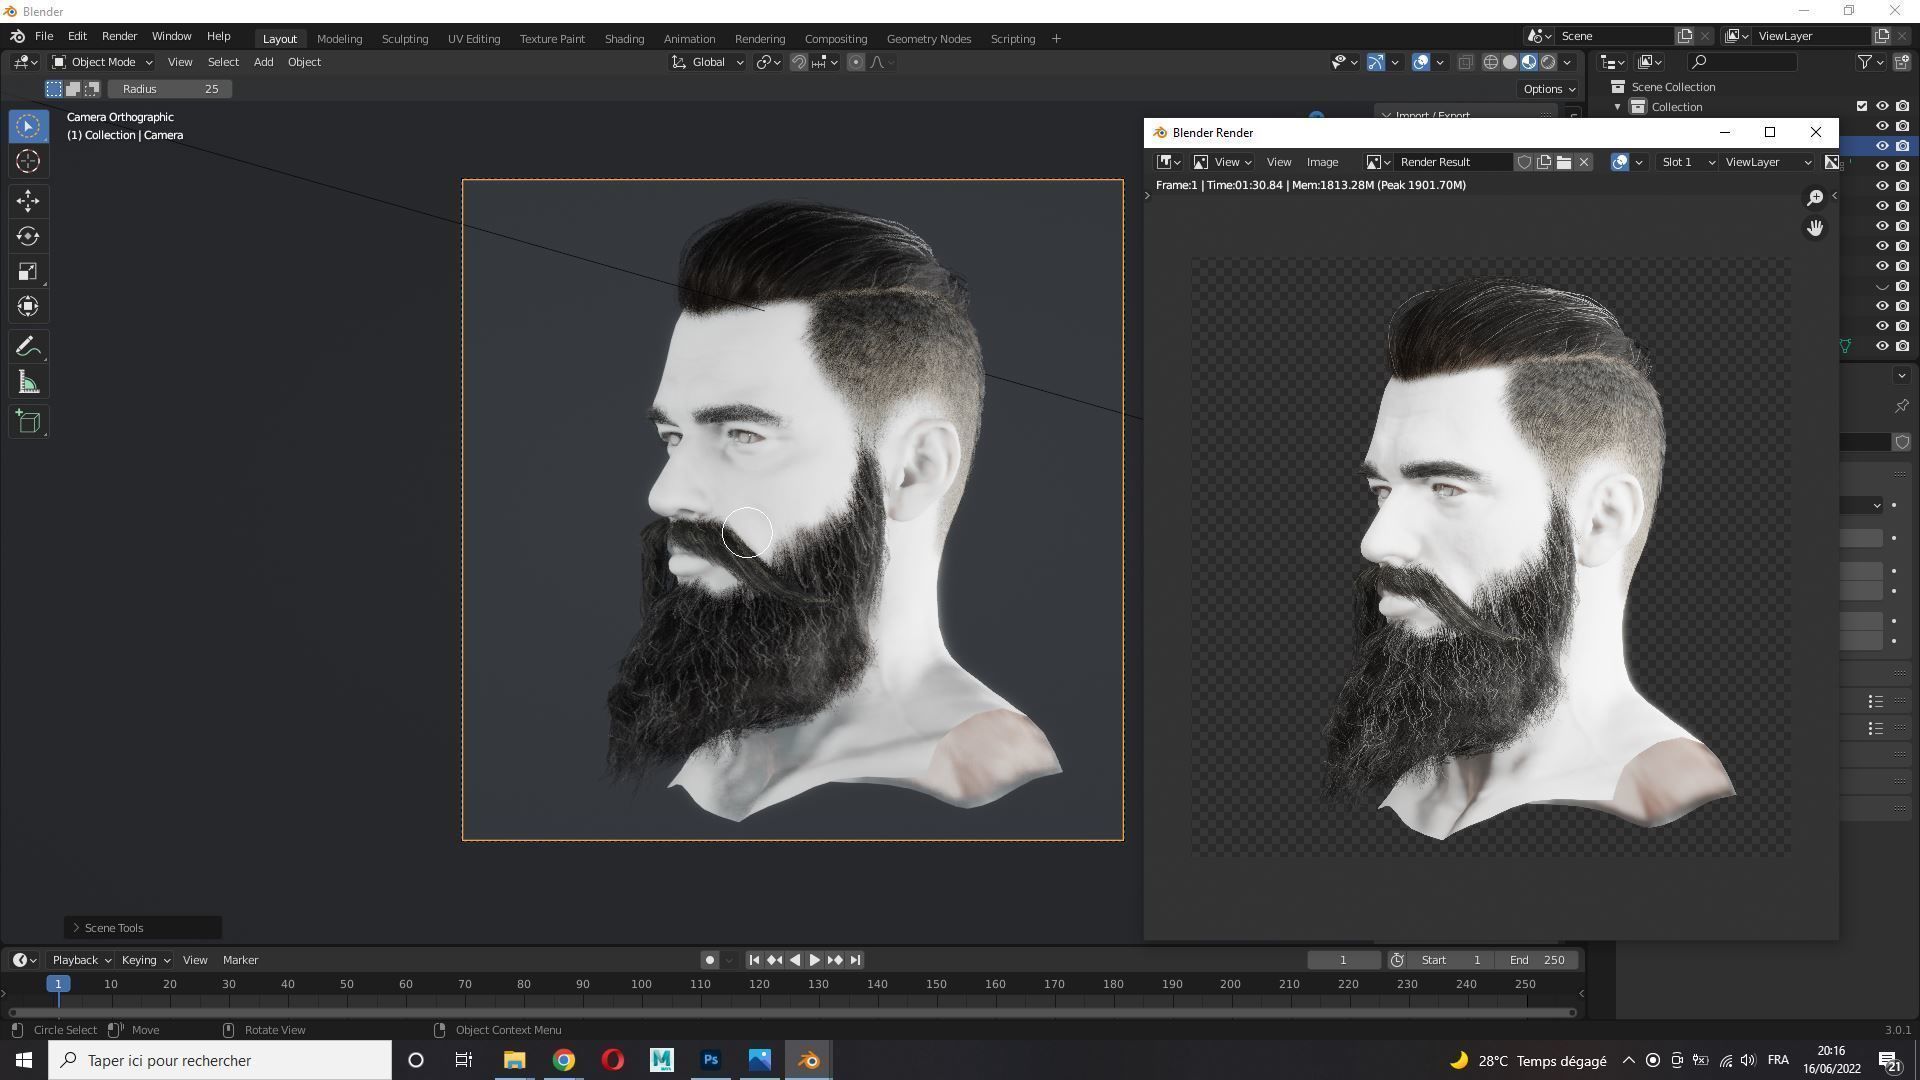
Task: Select the Annotate tool
Action: pos(28,347)
